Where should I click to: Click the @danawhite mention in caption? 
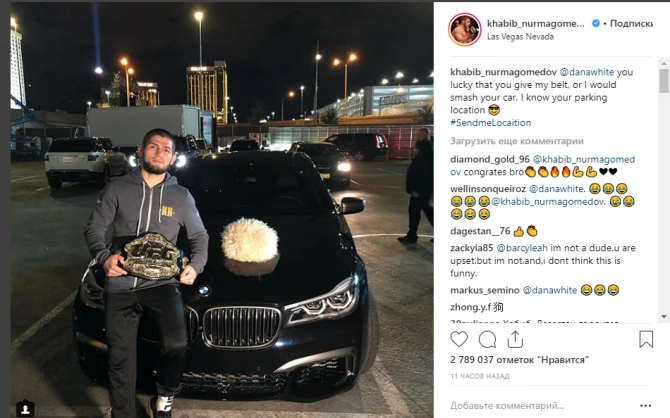(587, 72)
